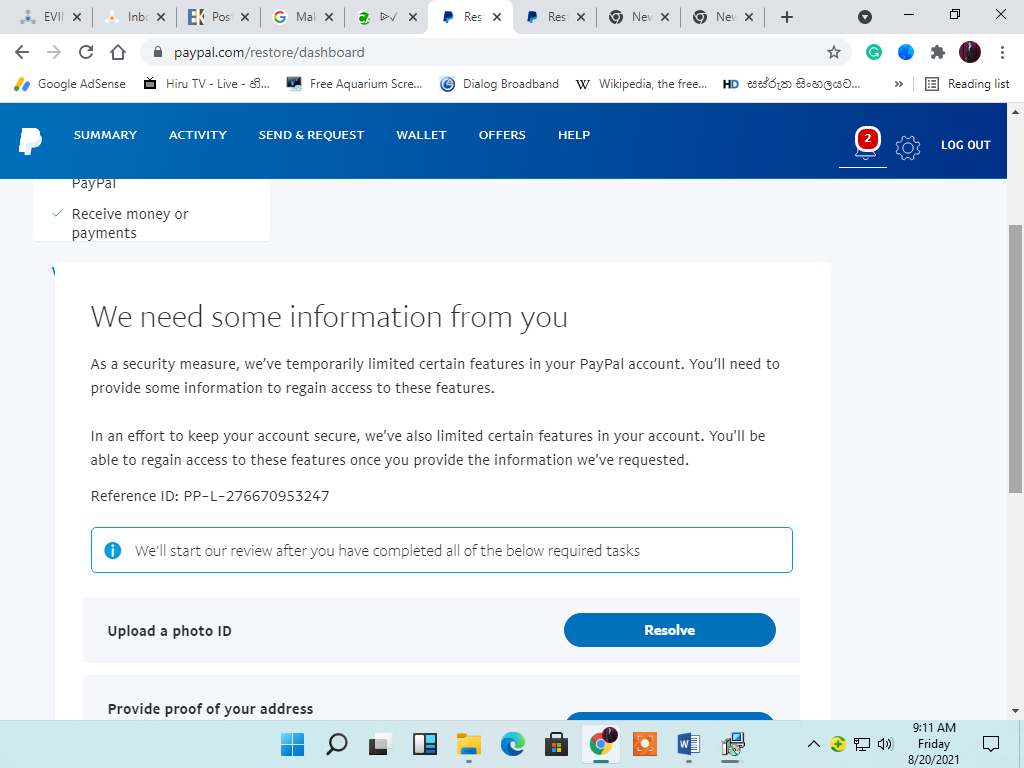The image size is (1024, 768).
Task: Click the address bar URL
Action: [269, 52]
